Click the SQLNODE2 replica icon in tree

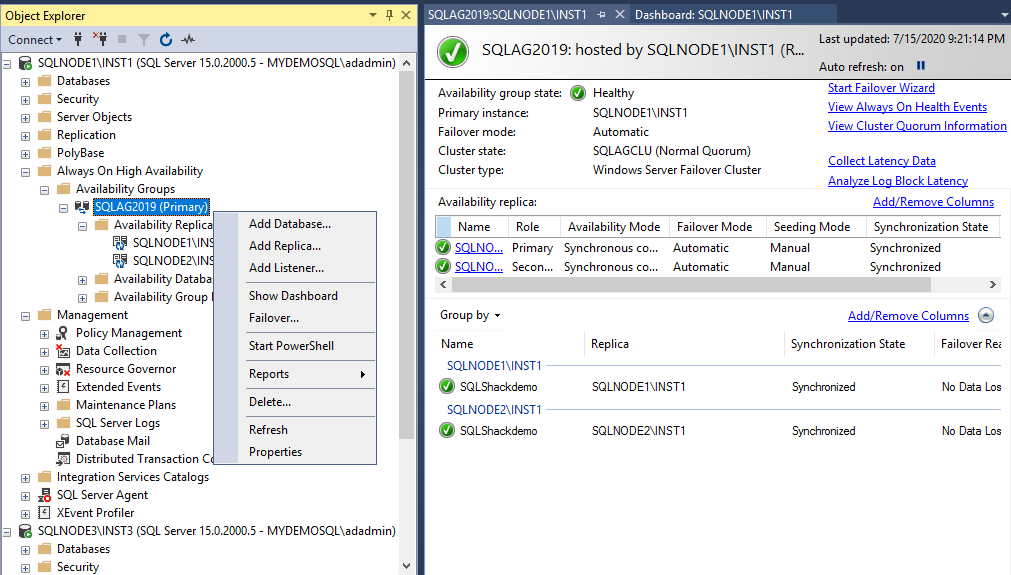tap(119, 260)
